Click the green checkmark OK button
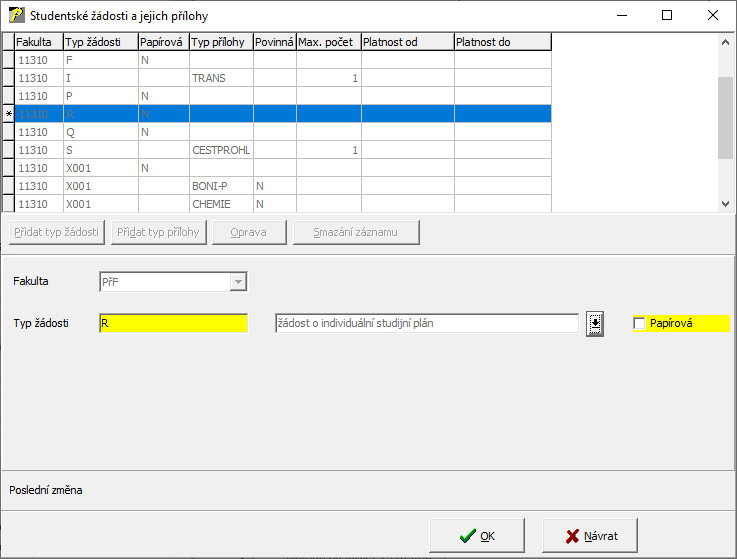737x559 pixels. (477, 535)
